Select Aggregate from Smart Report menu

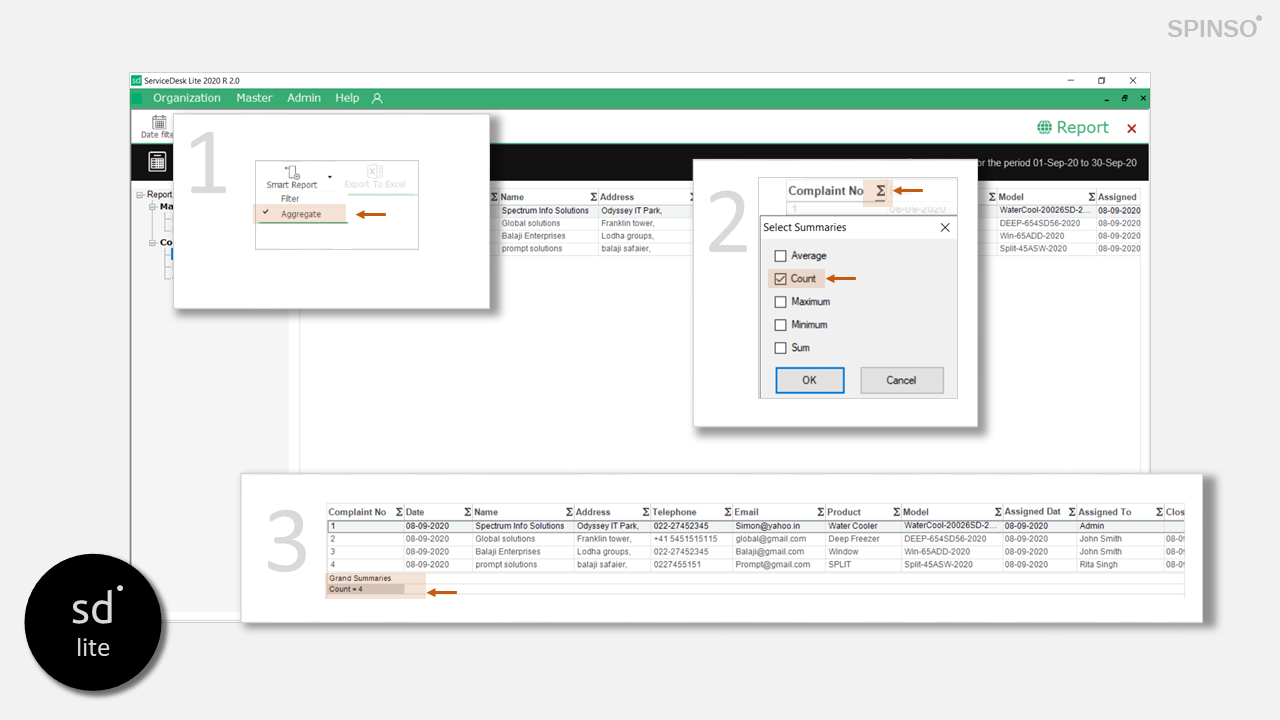pos(301,214)
